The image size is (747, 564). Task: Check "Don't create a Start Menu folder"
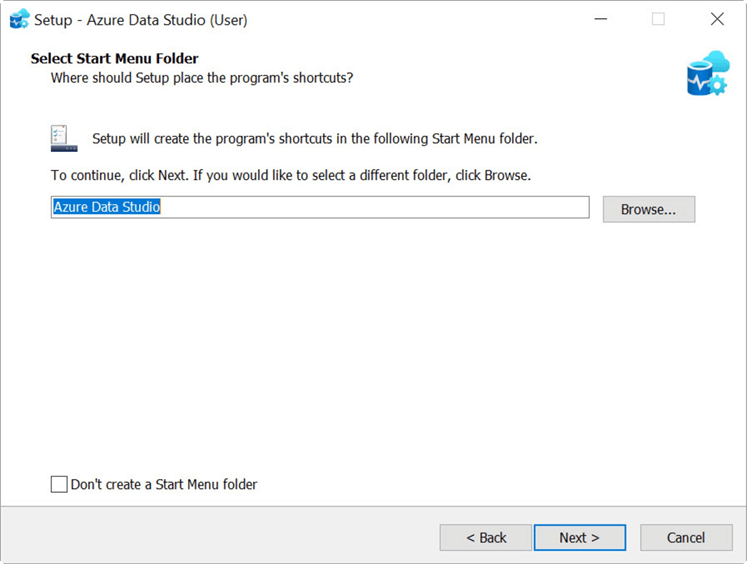point(59,484)
